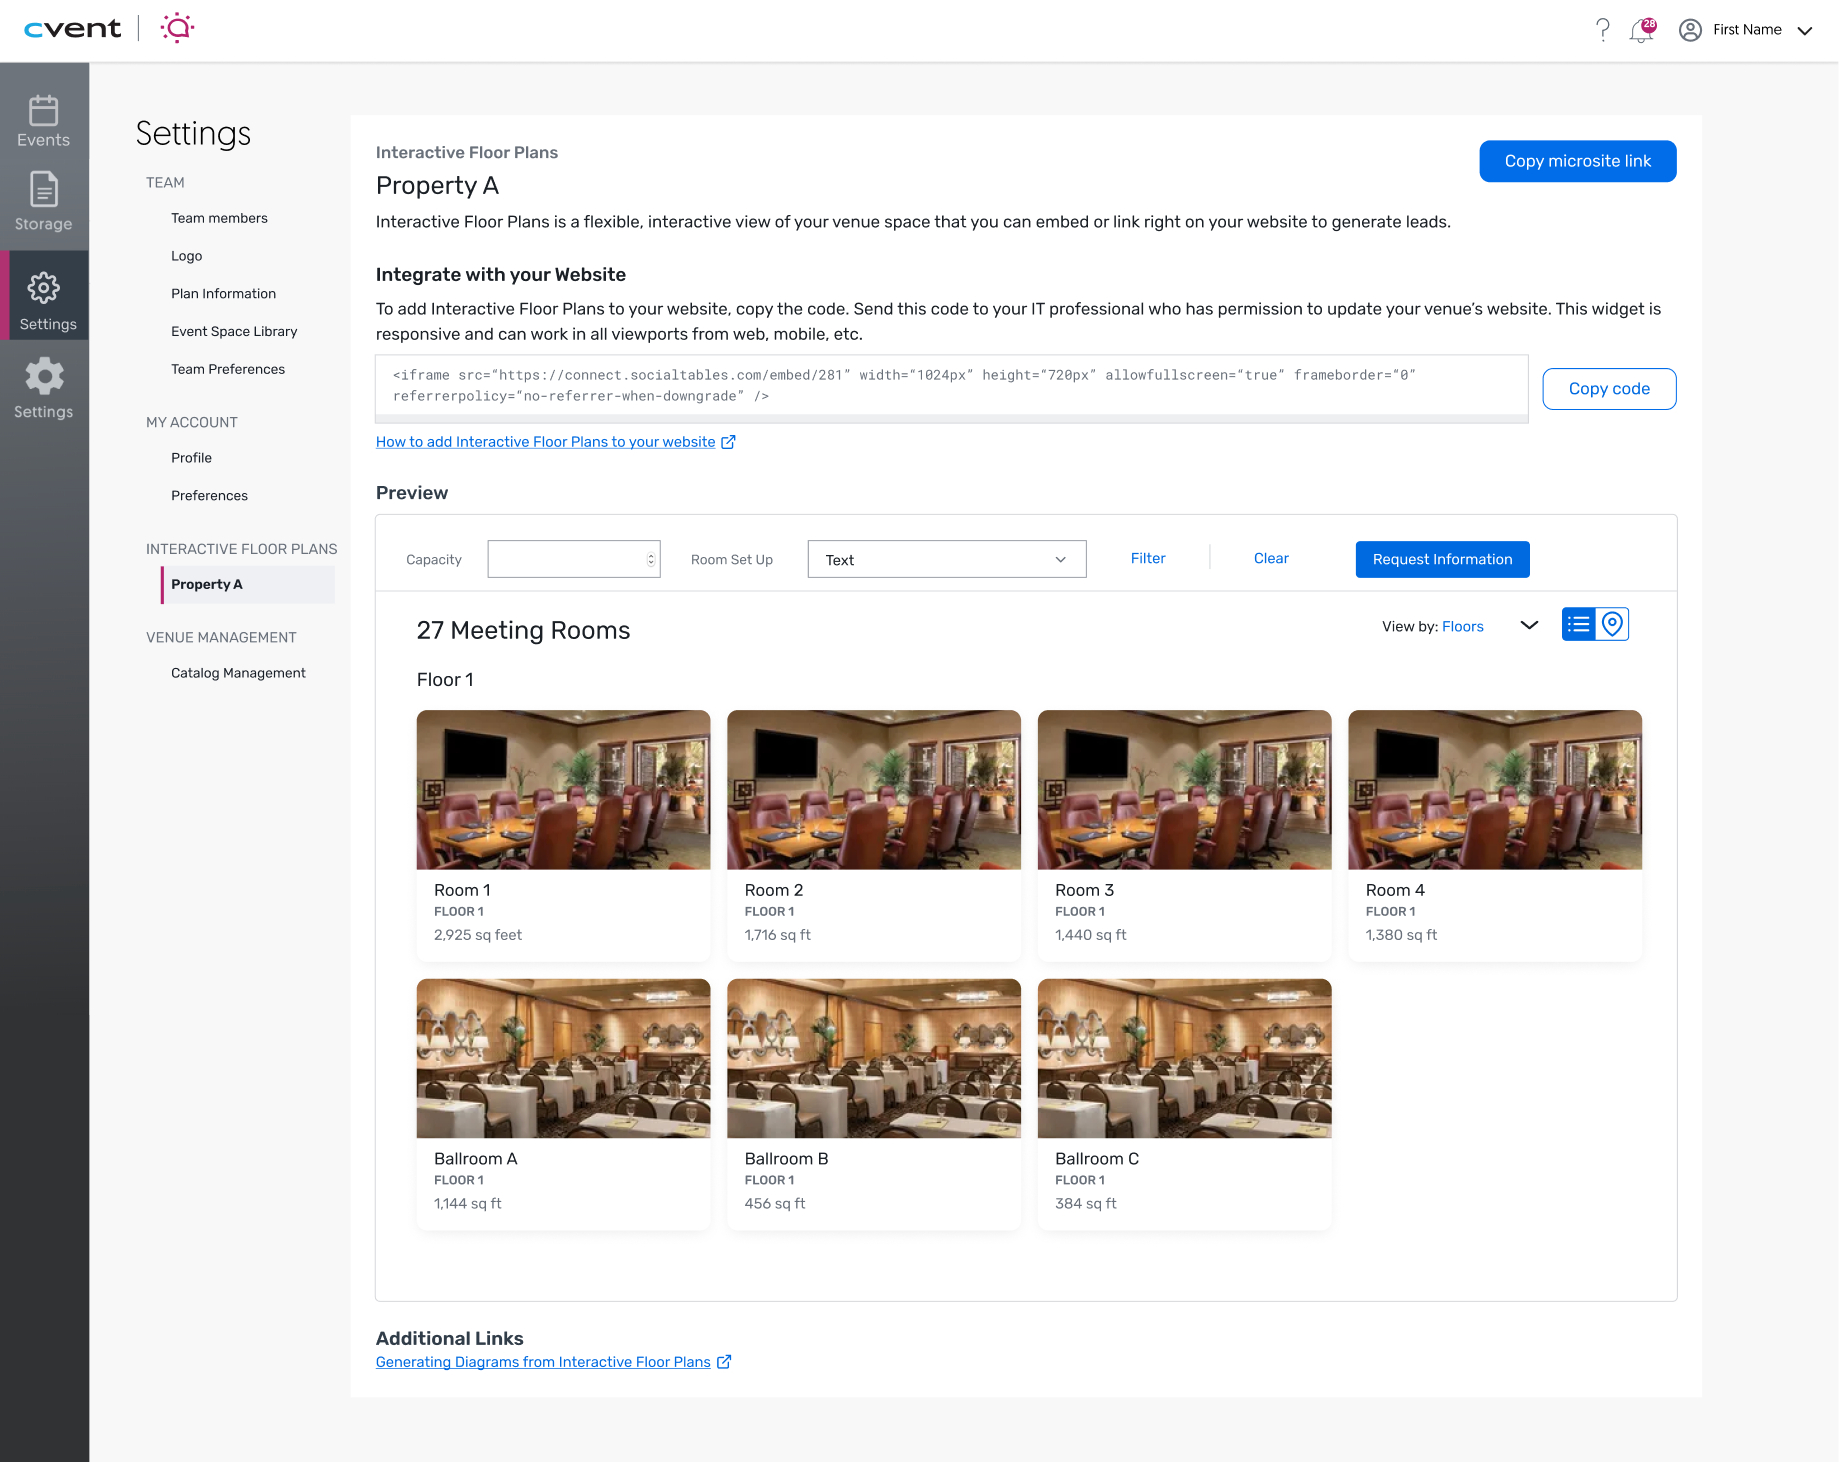Open the Ballroom C thumbnail

[1185, 1058]
